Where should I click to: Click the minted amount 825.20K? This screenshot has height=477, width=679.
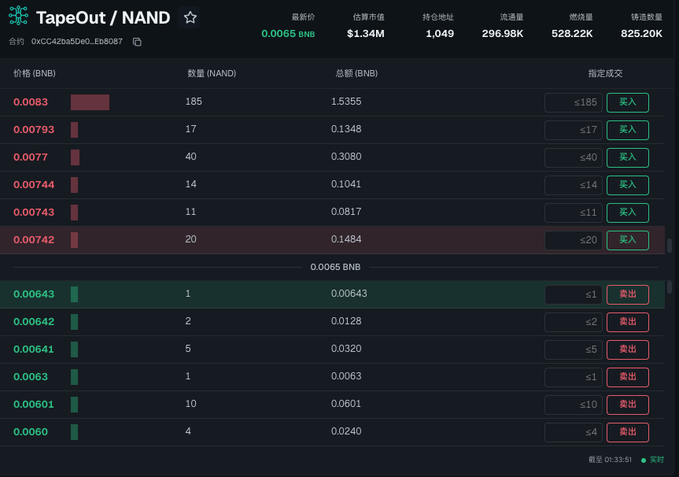click(641, 34)
